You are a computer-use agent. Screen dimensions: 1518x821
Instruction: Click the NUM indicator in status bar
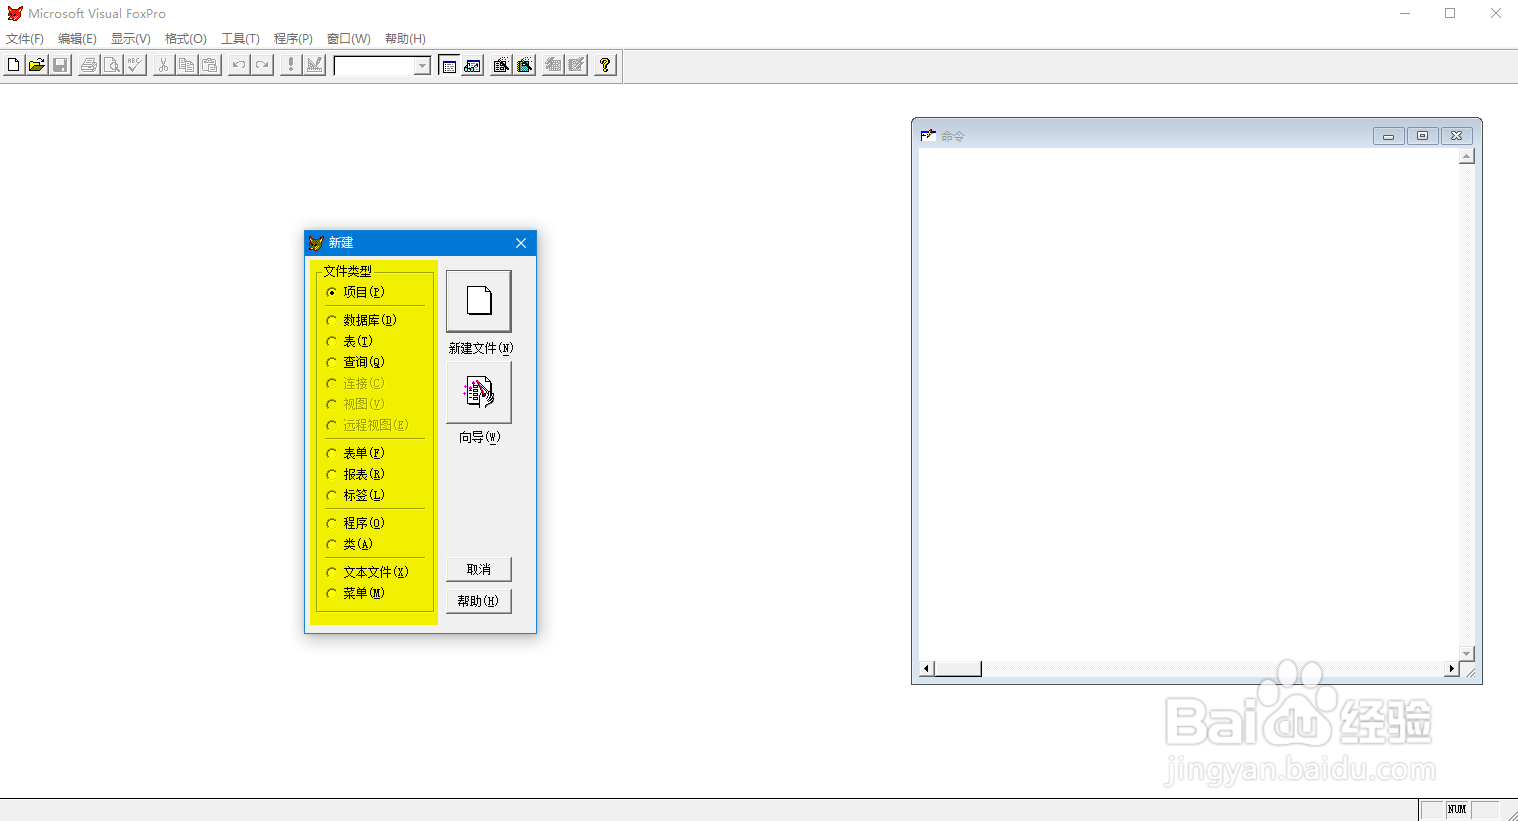pyautogui.click(x=1457, y=810)
